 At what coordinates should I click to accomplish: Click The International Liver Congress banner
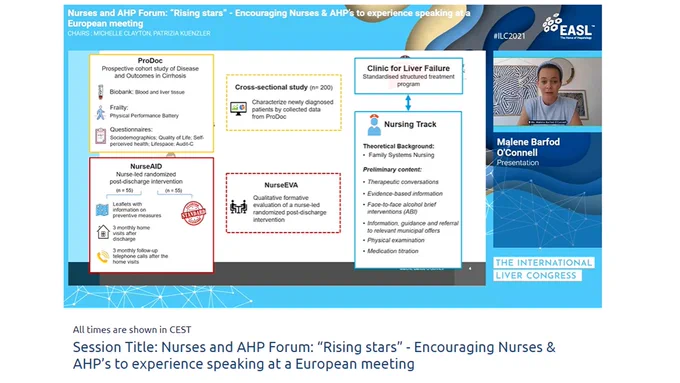pos(544,269)
